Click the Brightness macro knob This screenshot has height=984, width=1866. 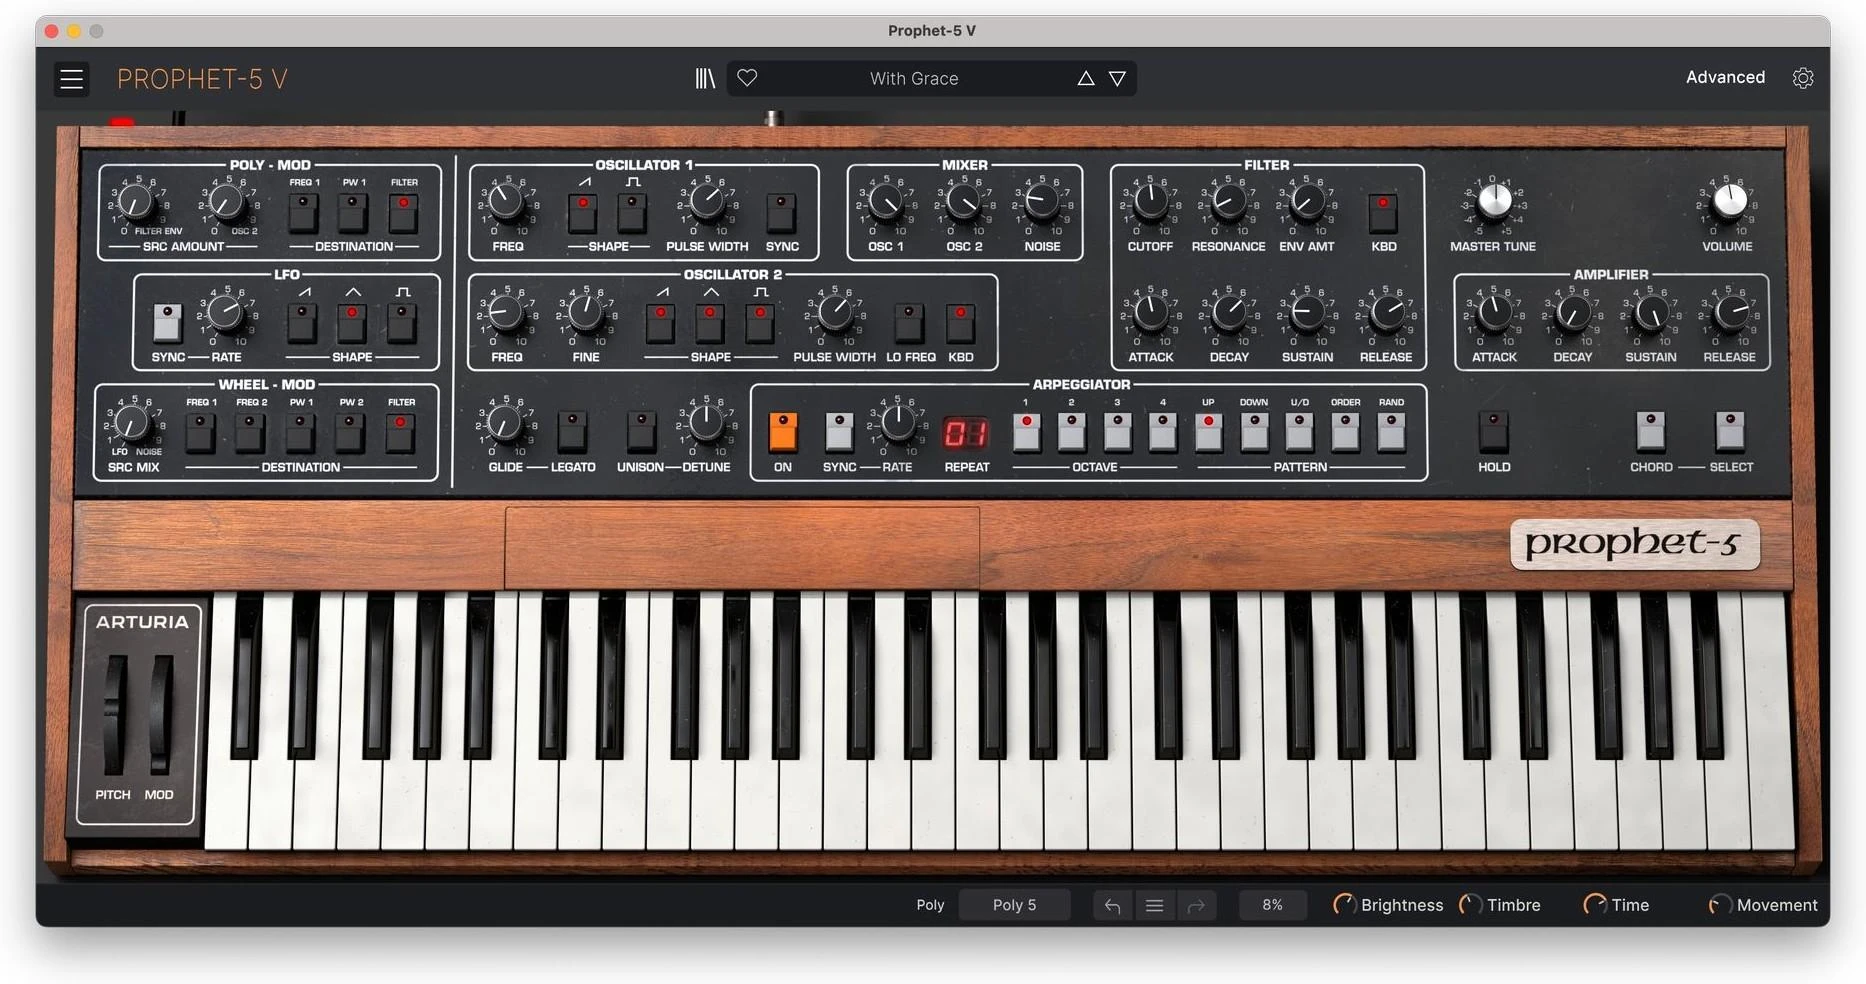[1344, 904]
